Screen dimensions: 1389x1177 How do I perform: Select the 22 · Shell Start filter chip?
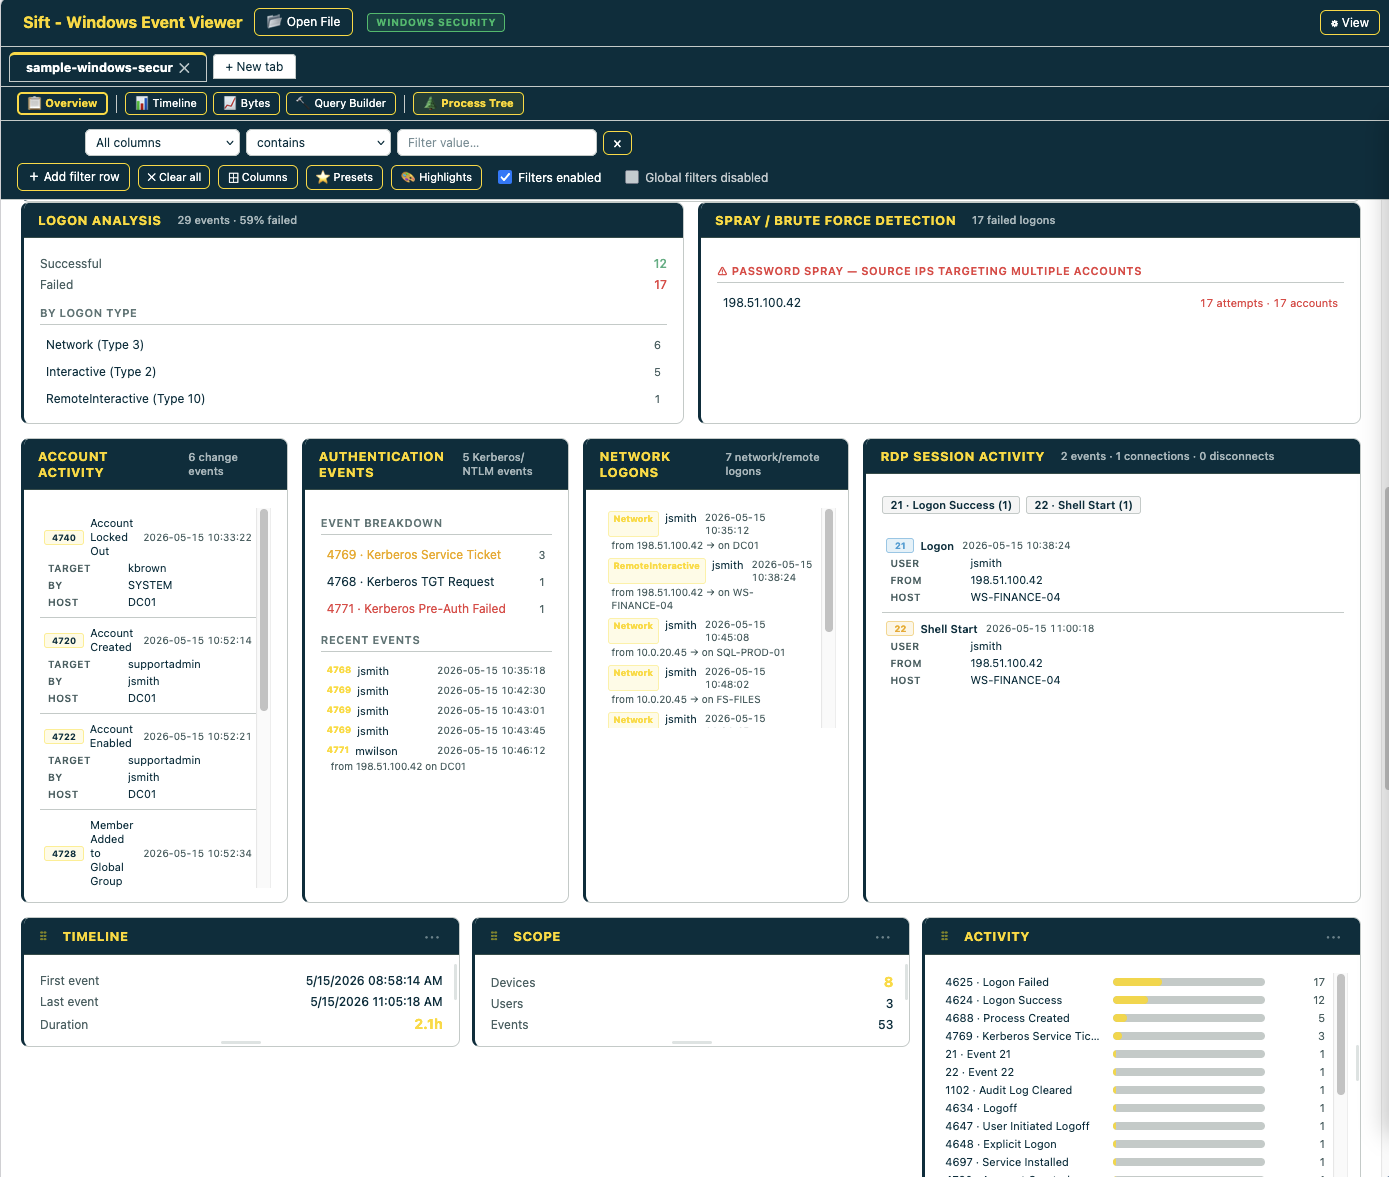point(1083,505)
